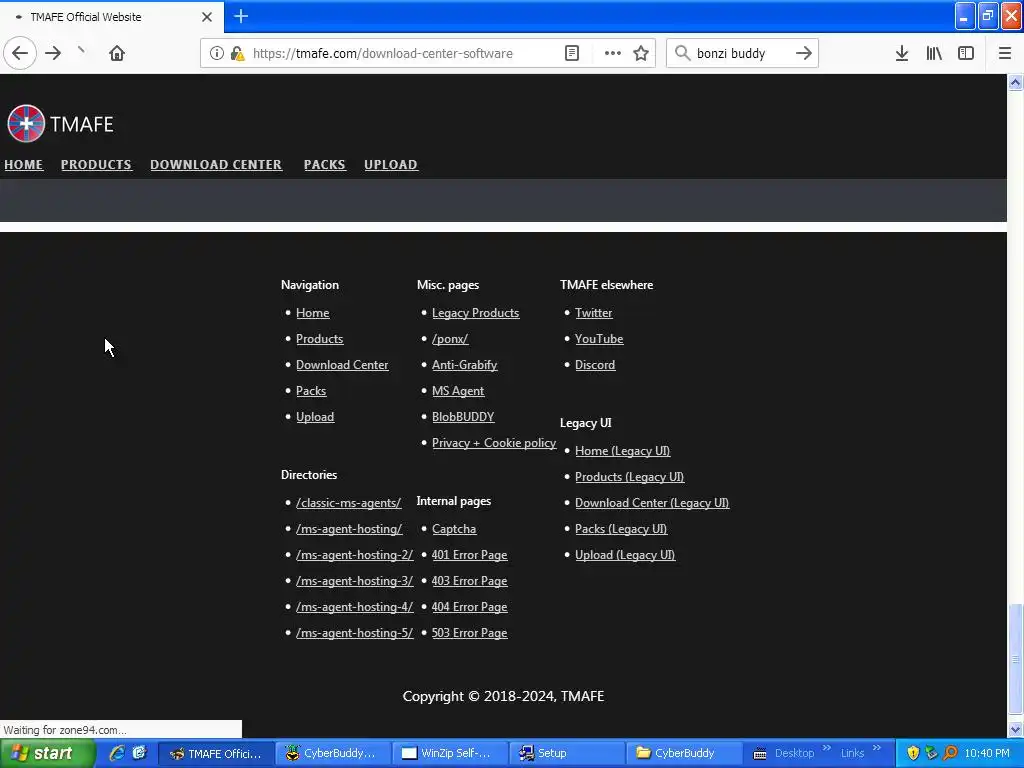This screenshot has width=1024, height=768.
Task: Open a new browser tab
Action: tap(241, 16)
